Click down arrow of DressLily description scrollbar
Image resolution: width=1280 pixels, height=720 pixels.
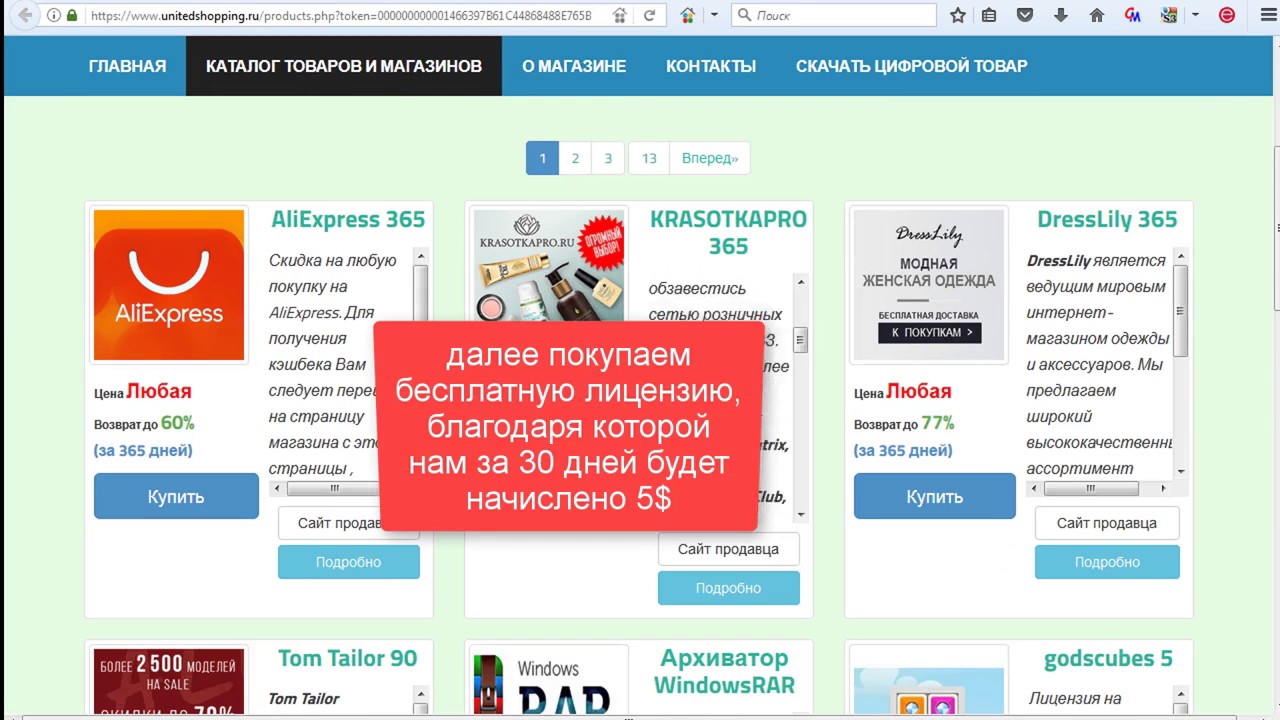tap(1181, 471)
